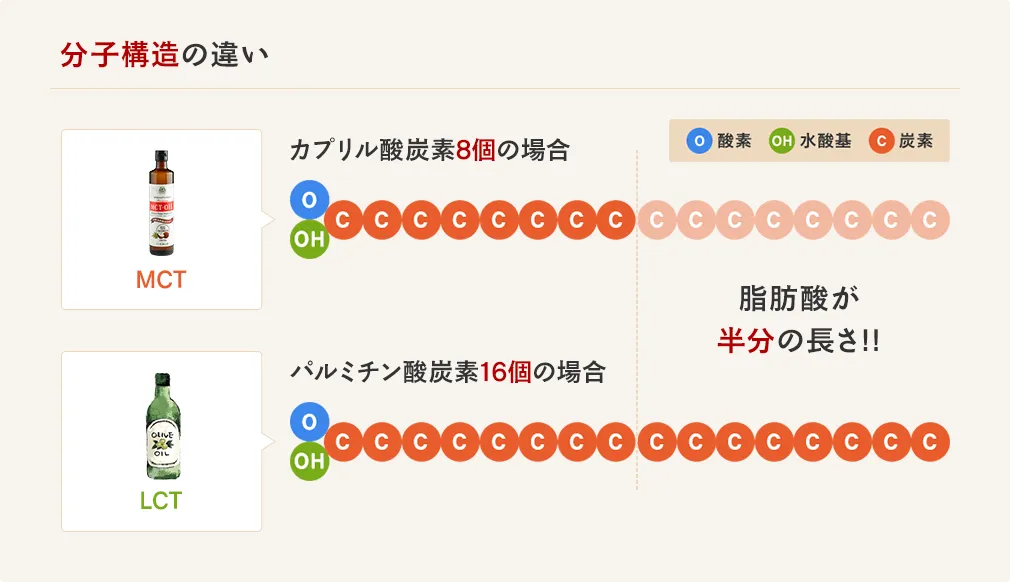Image resolution: width=1010 pixels, height=582 pixels.
Task: Click the first carbon C in the caprylic chain
Action: tap(343, 220)
